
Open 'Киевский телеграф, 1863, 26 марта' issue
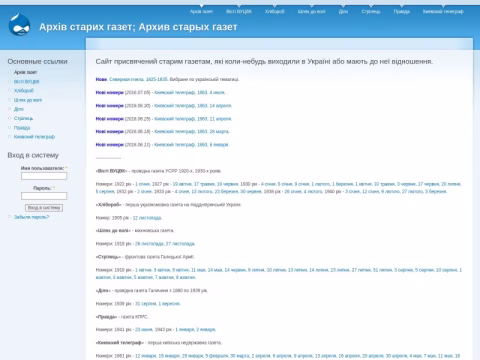[192, 131]
